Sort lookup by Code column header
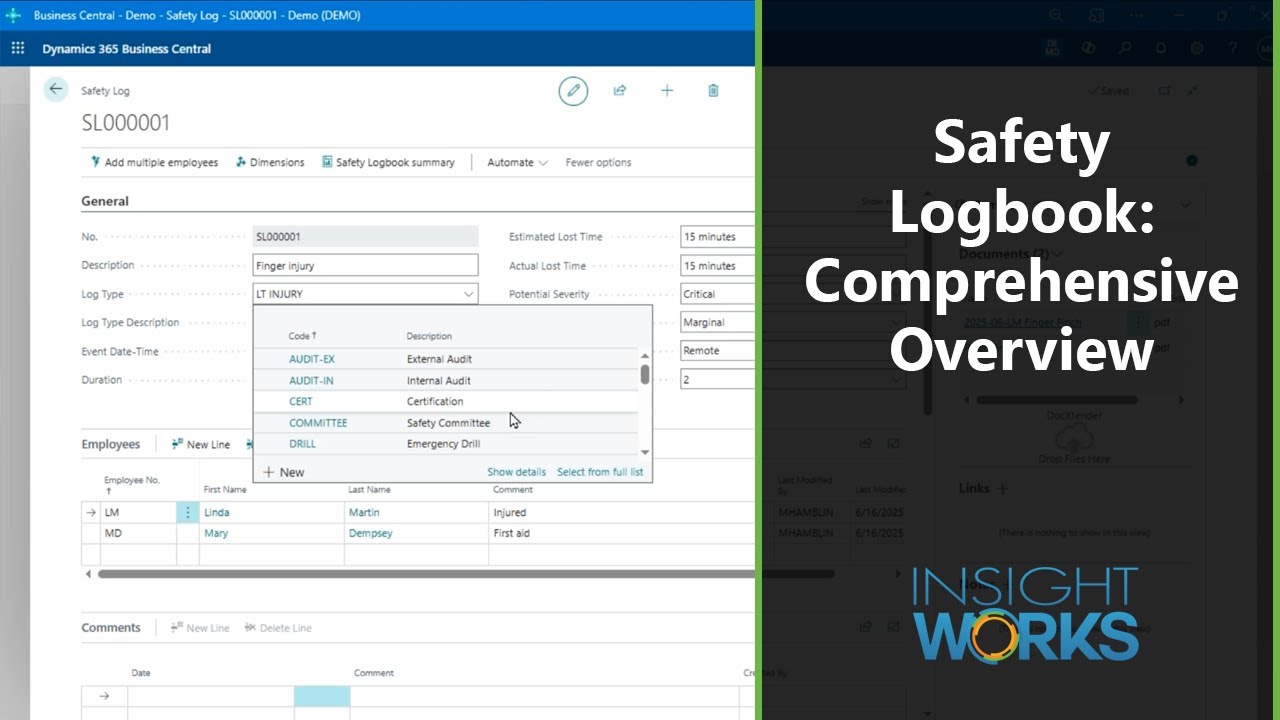Image resolution: width=1280 pixels, height=720 pixels. [302, 336]
